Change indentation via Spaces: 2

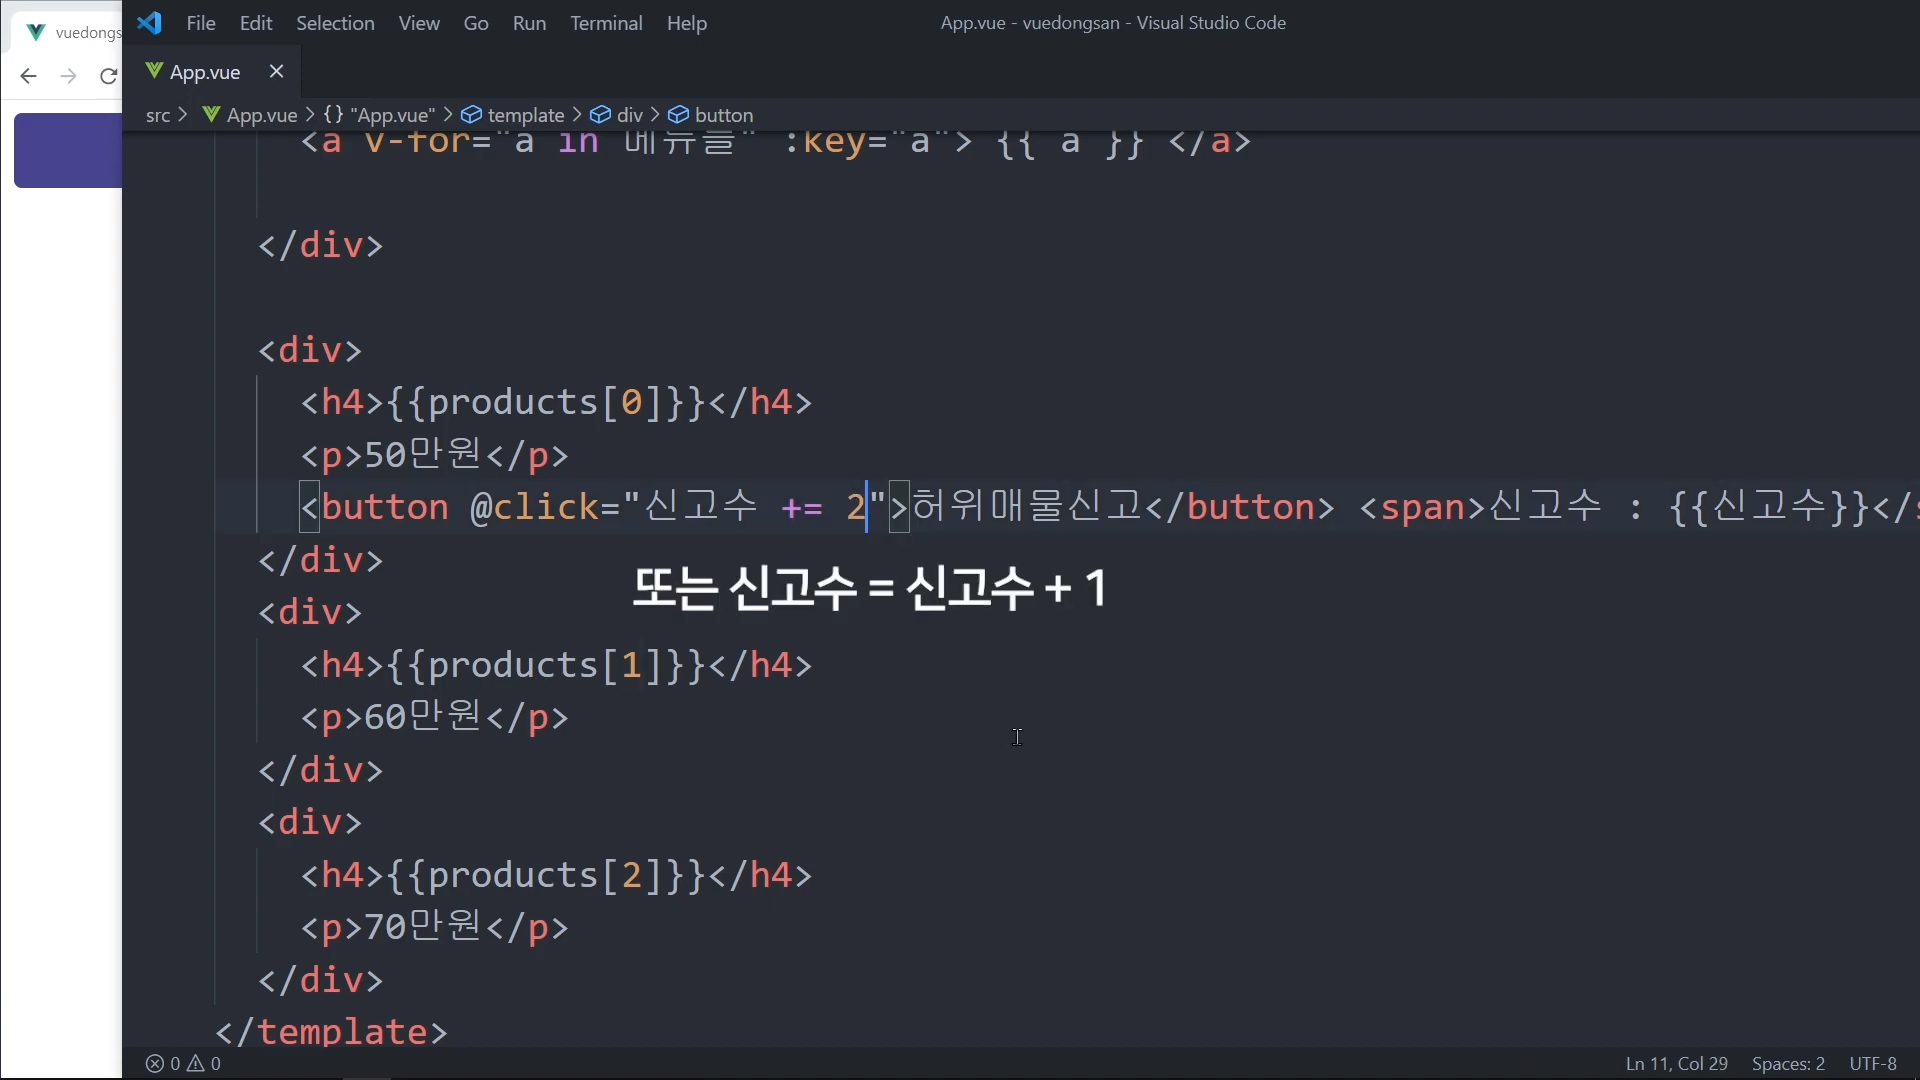pos(1788,1064)
